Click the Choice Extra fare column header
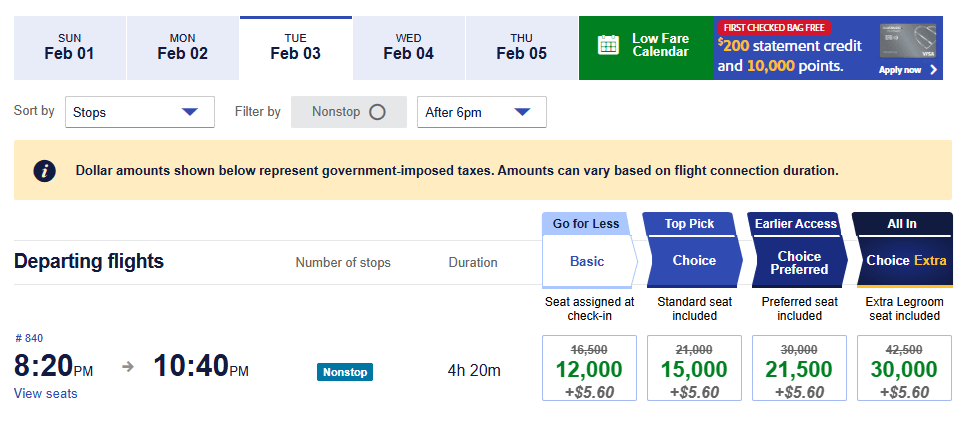Screen dimensions: 970x421 point(905,261)
